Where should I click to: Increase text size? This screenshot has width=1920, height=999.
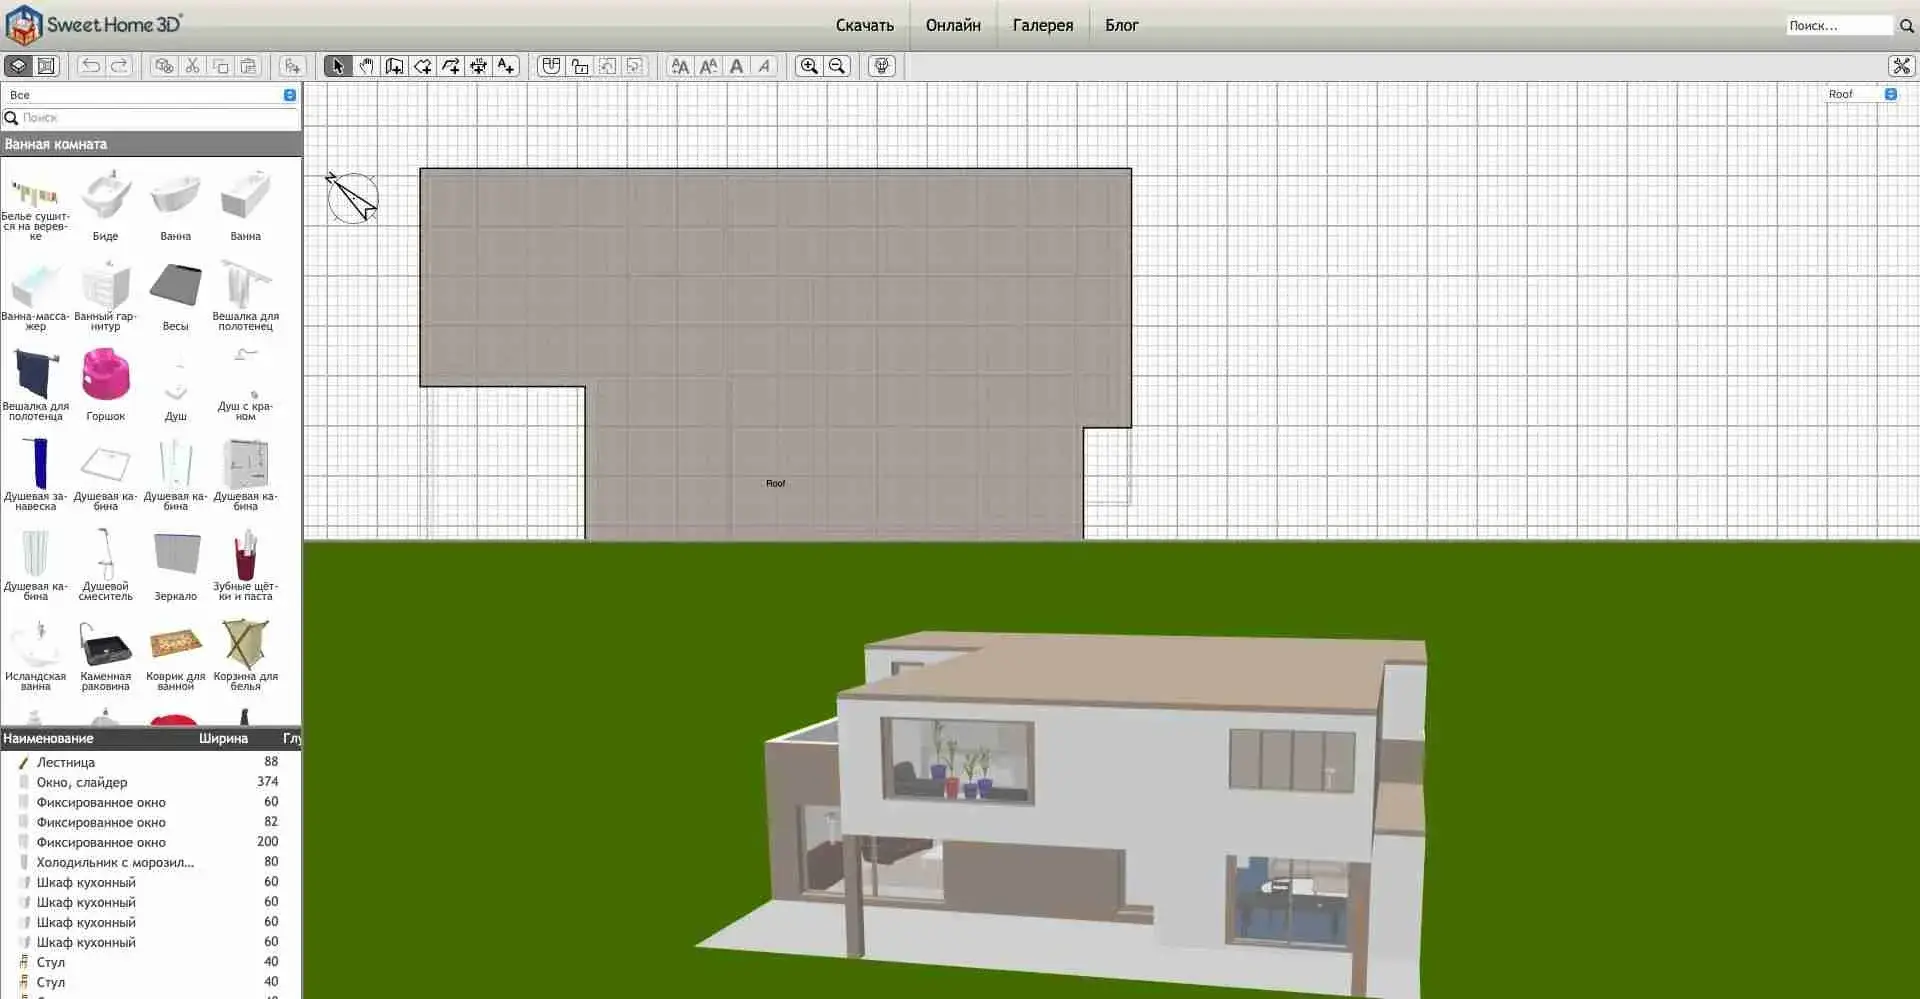tap(680, 66)
